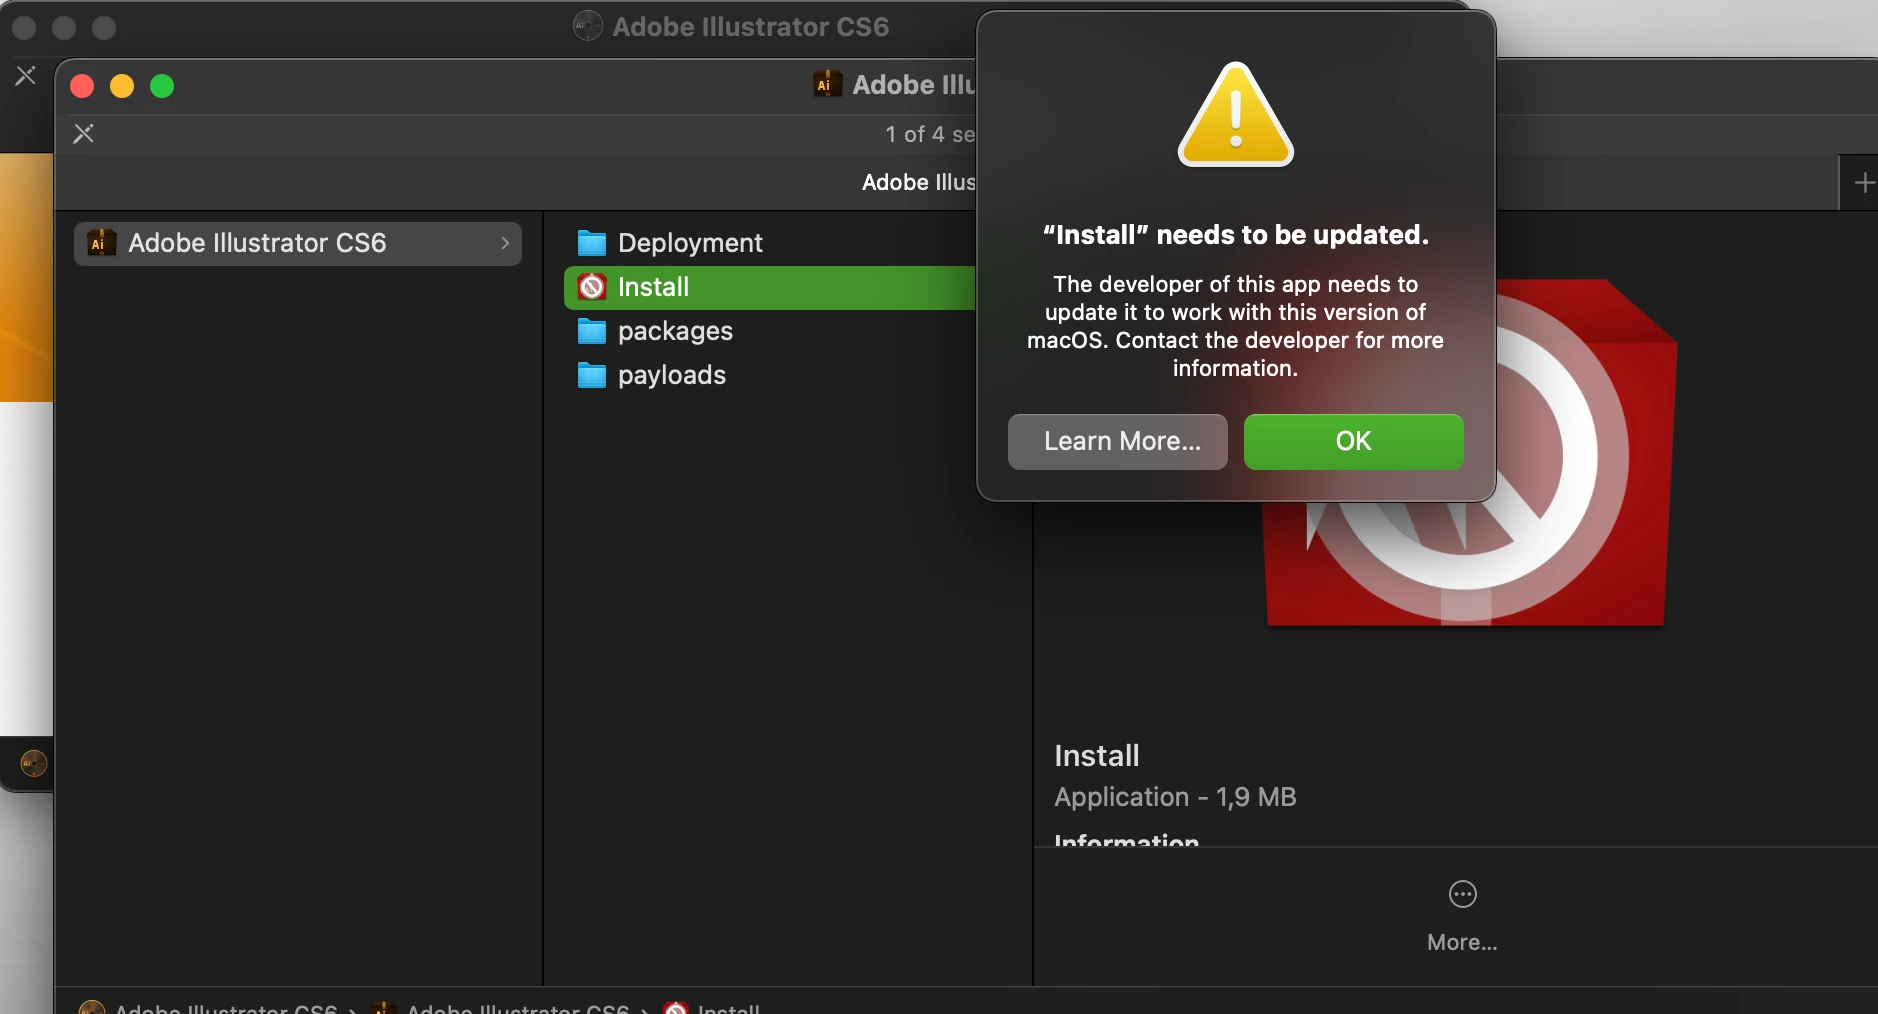
Task: Click the yellow warning triangle icon
Action: coord(1236,115)
